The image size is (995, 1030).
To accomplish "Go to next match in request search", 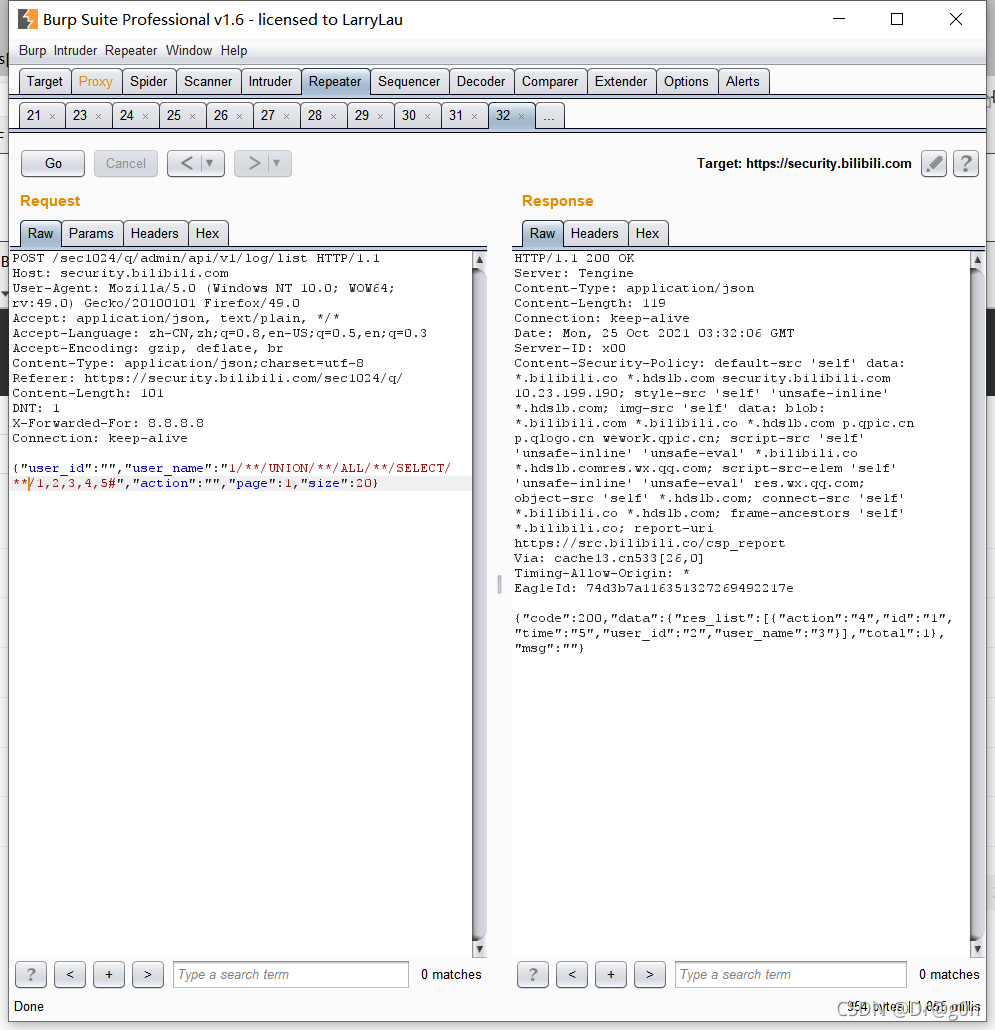I will tap(148, 974).
